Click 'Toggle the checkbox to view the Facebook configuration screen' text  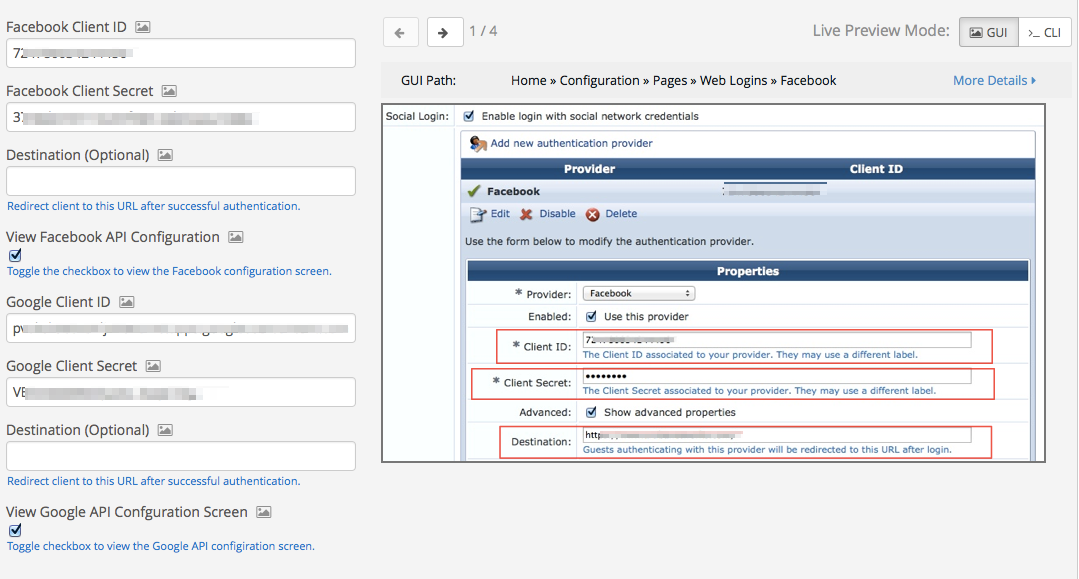tap(169, 271)
